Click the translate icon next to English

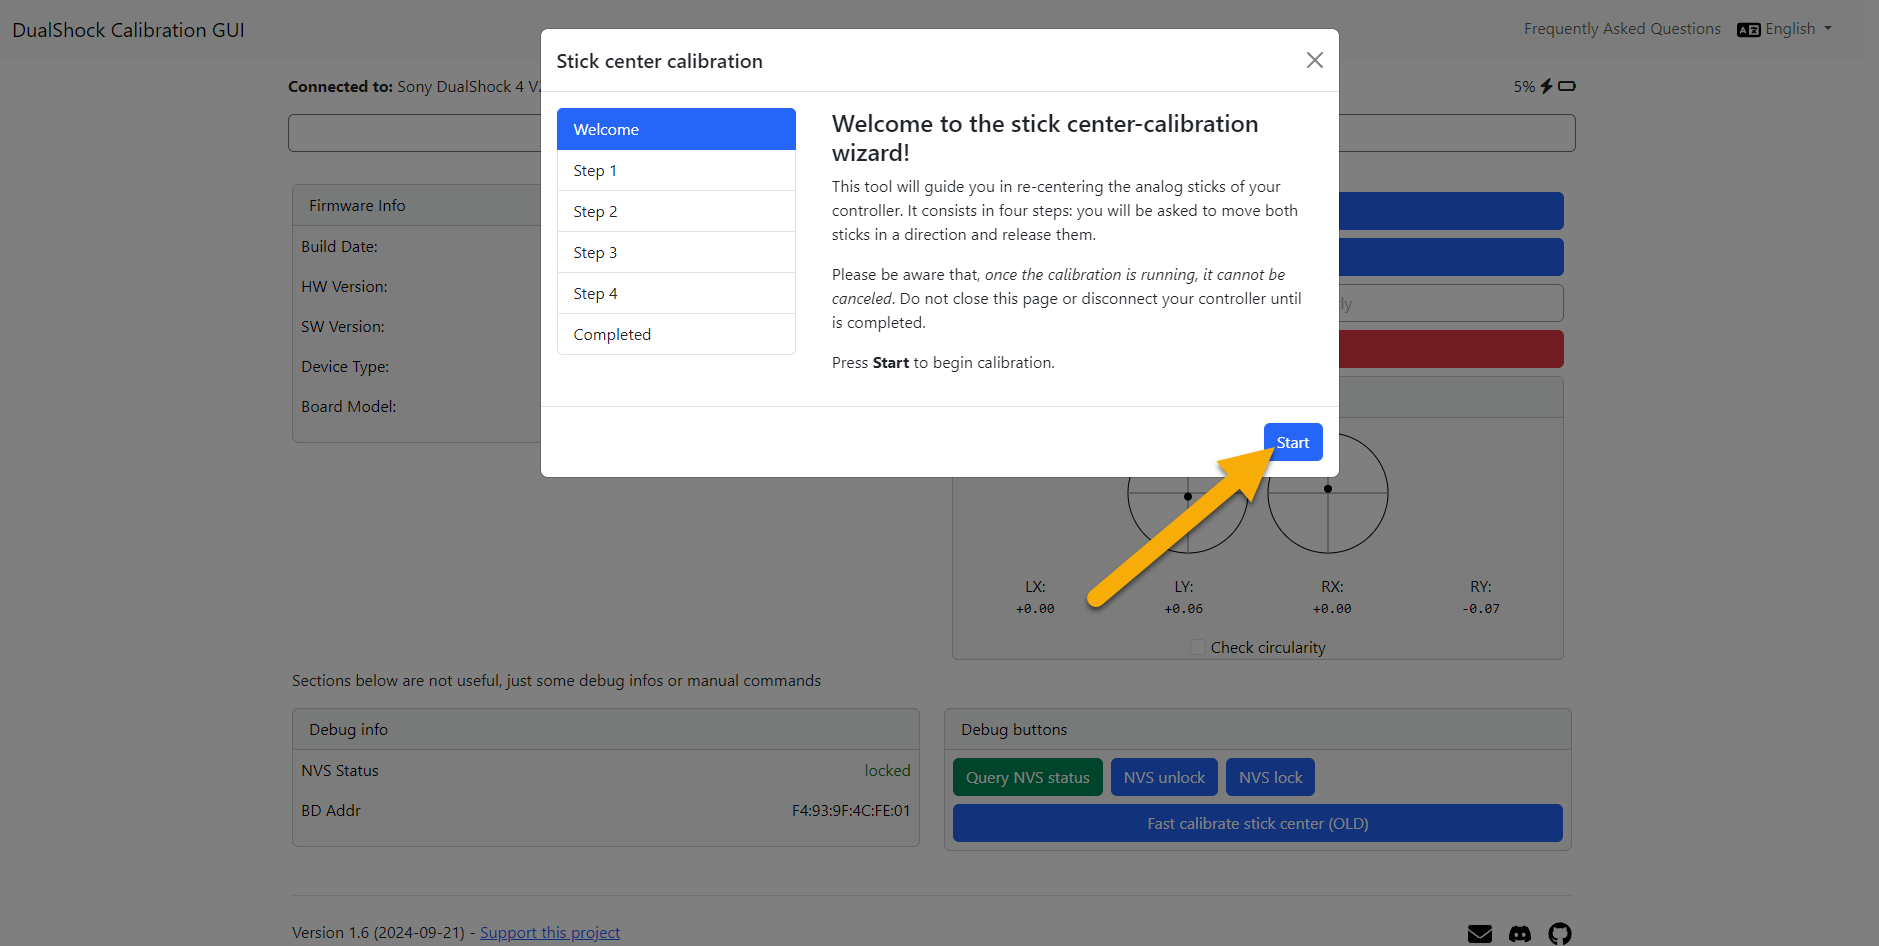(x=1747, y=29)
